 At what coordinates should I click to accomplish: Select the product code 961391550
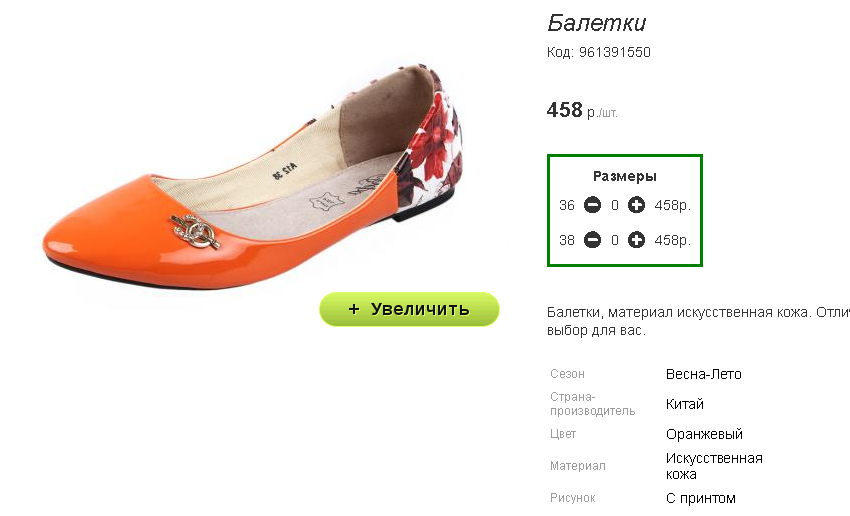click(615, 53)
